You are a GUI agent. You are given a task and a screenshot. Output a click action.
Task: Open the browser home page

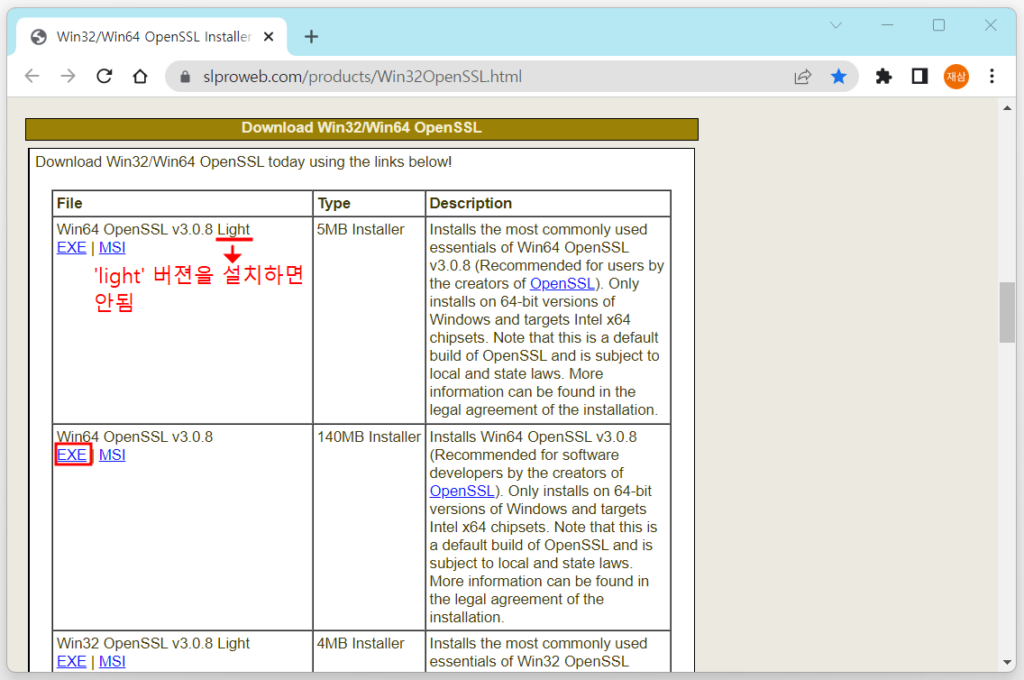tap(140, 76)
